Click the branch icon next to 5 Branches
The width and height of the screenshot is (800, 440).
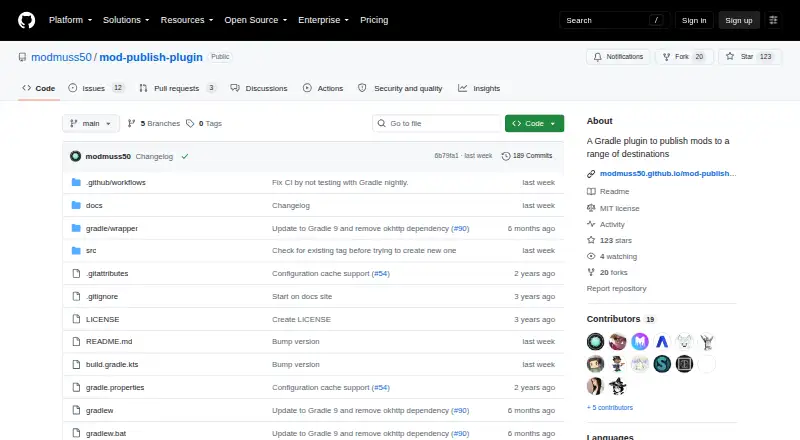pos(132,124)
